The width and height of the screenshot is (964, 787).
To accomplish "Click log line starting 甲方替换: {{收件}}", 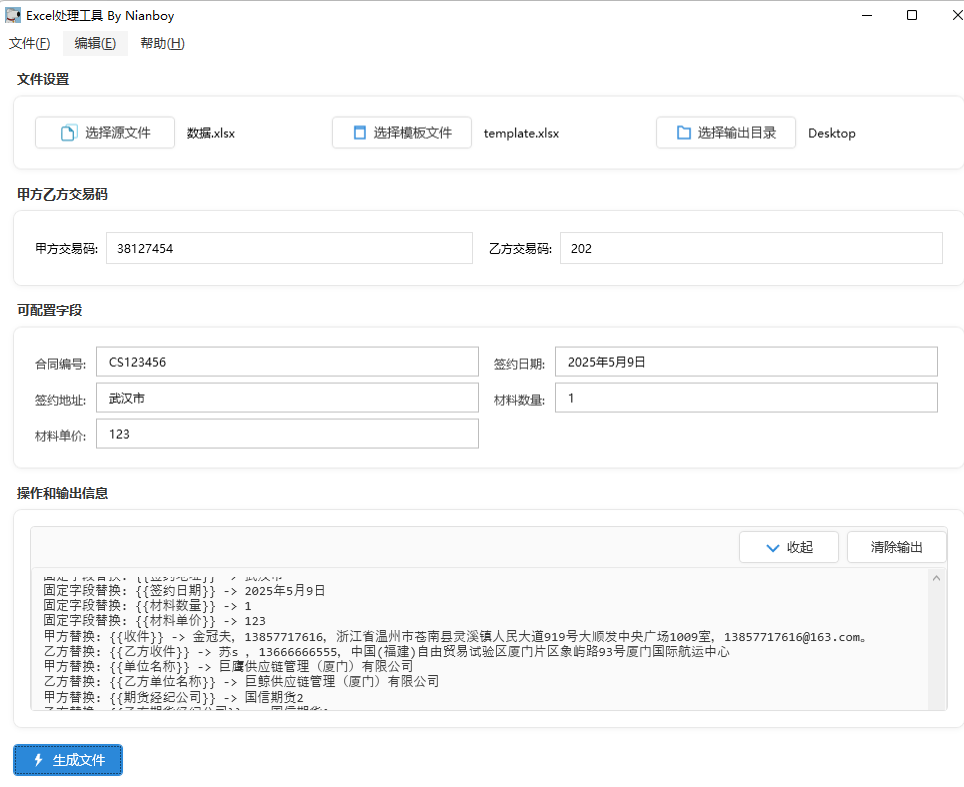I will pos(456,637).
